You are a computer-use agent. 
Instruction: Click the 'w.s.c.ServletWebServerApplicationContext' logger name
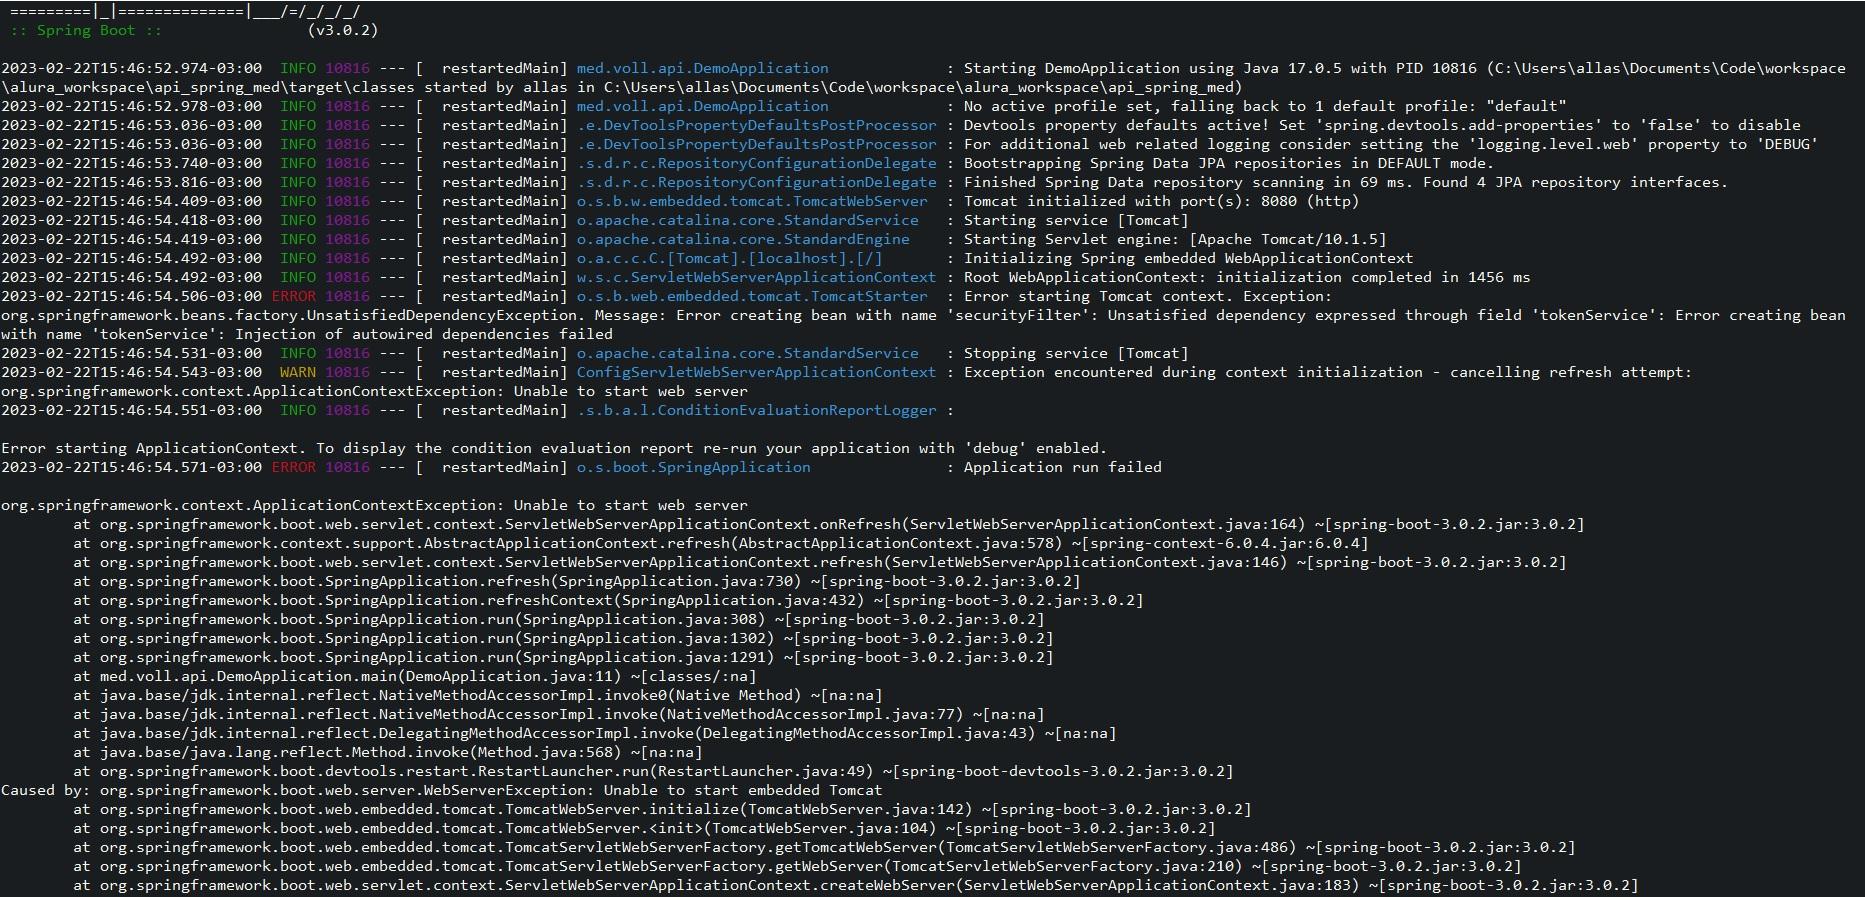click(x=756, y=277)
